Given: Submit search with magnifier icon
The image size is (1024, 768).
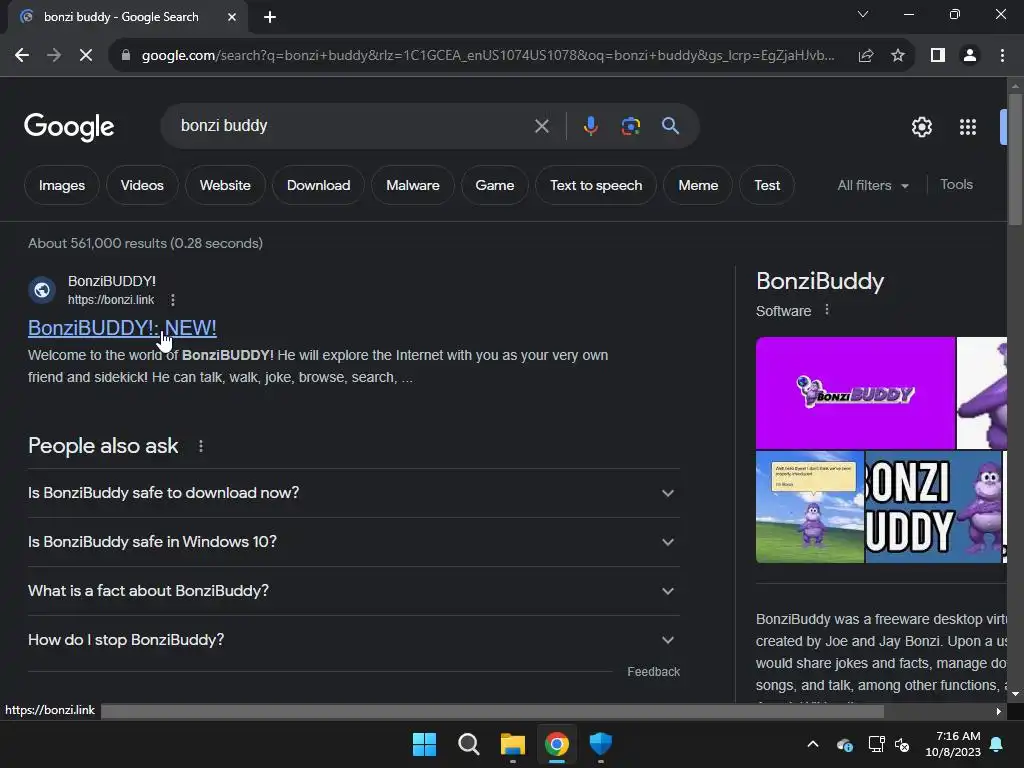Looking at the screenshot, I should pos(670,125).
